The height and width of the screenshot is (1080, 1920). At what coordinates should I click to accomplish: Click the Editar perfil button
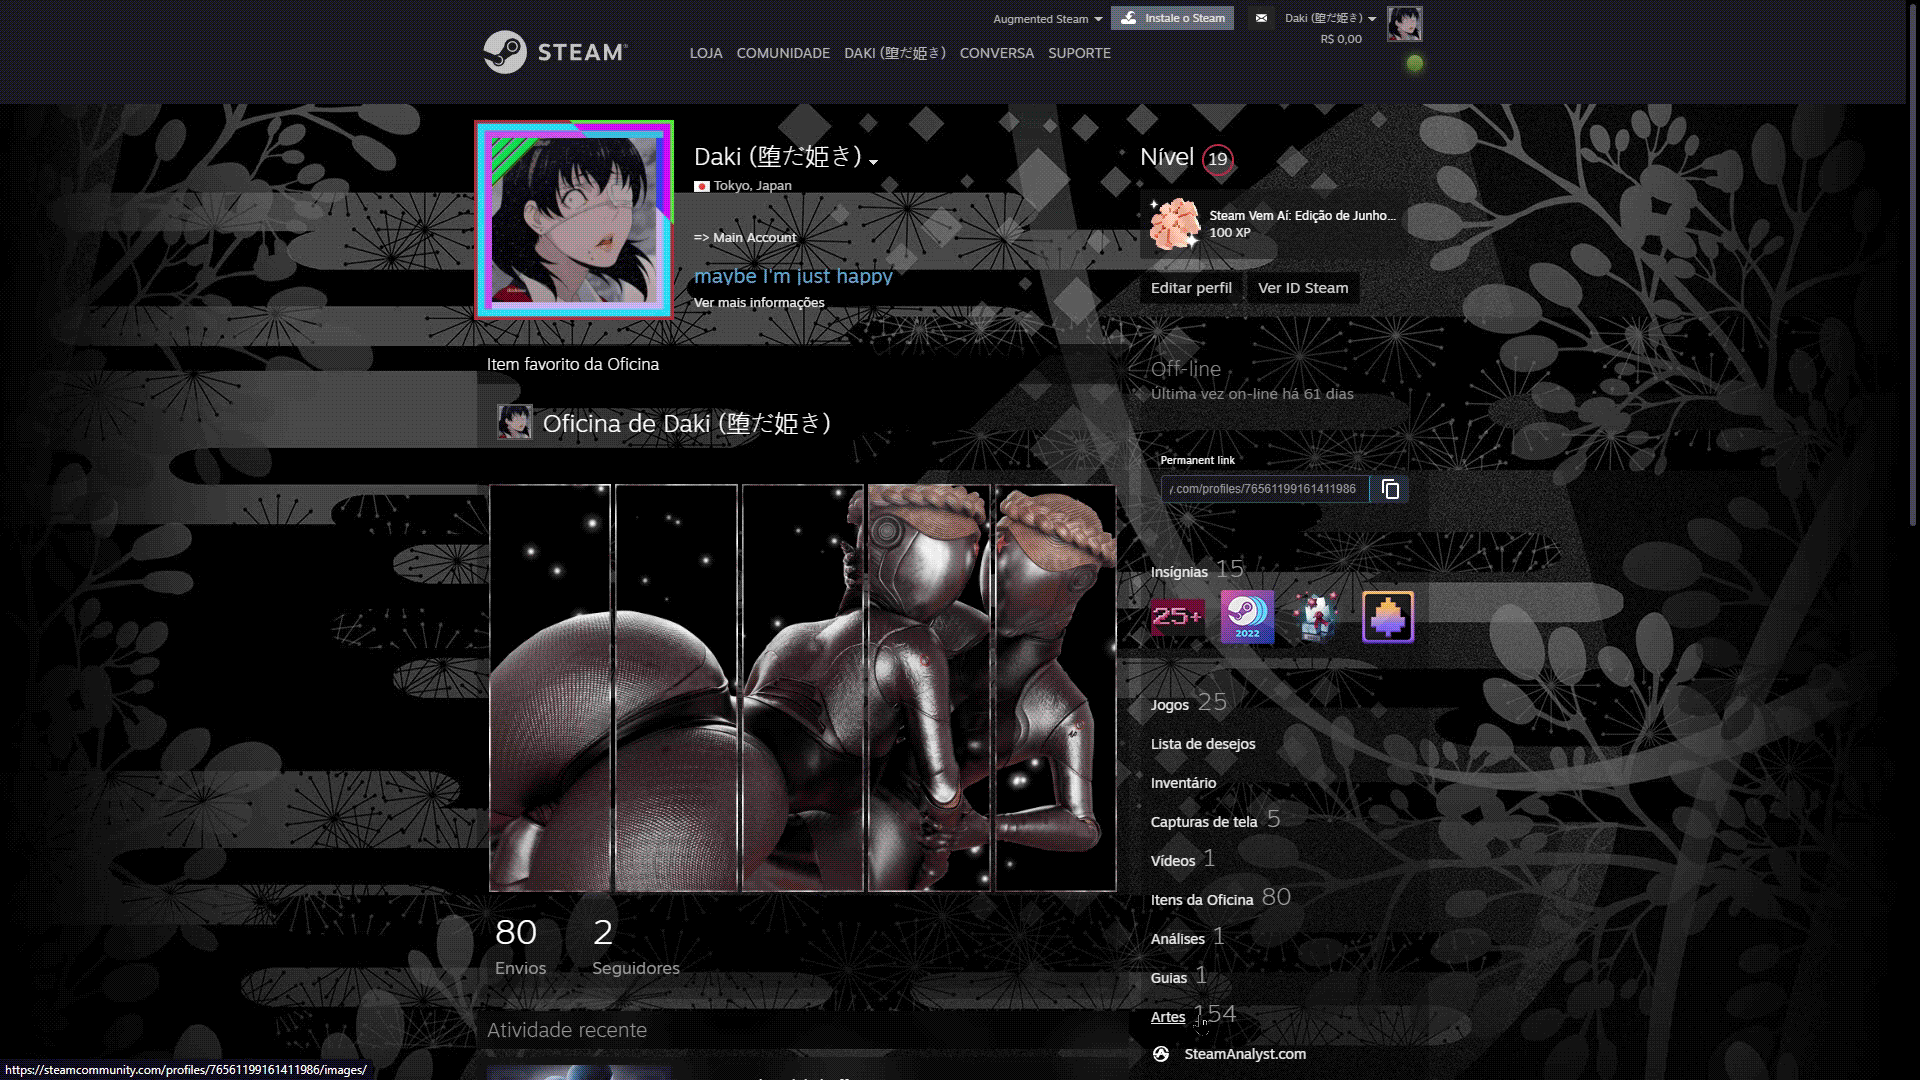click(1191, 288)
